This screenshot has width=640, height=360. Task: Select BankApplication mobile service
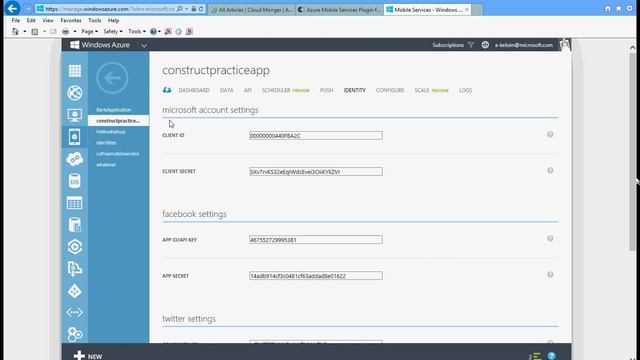tap(113, 110)
